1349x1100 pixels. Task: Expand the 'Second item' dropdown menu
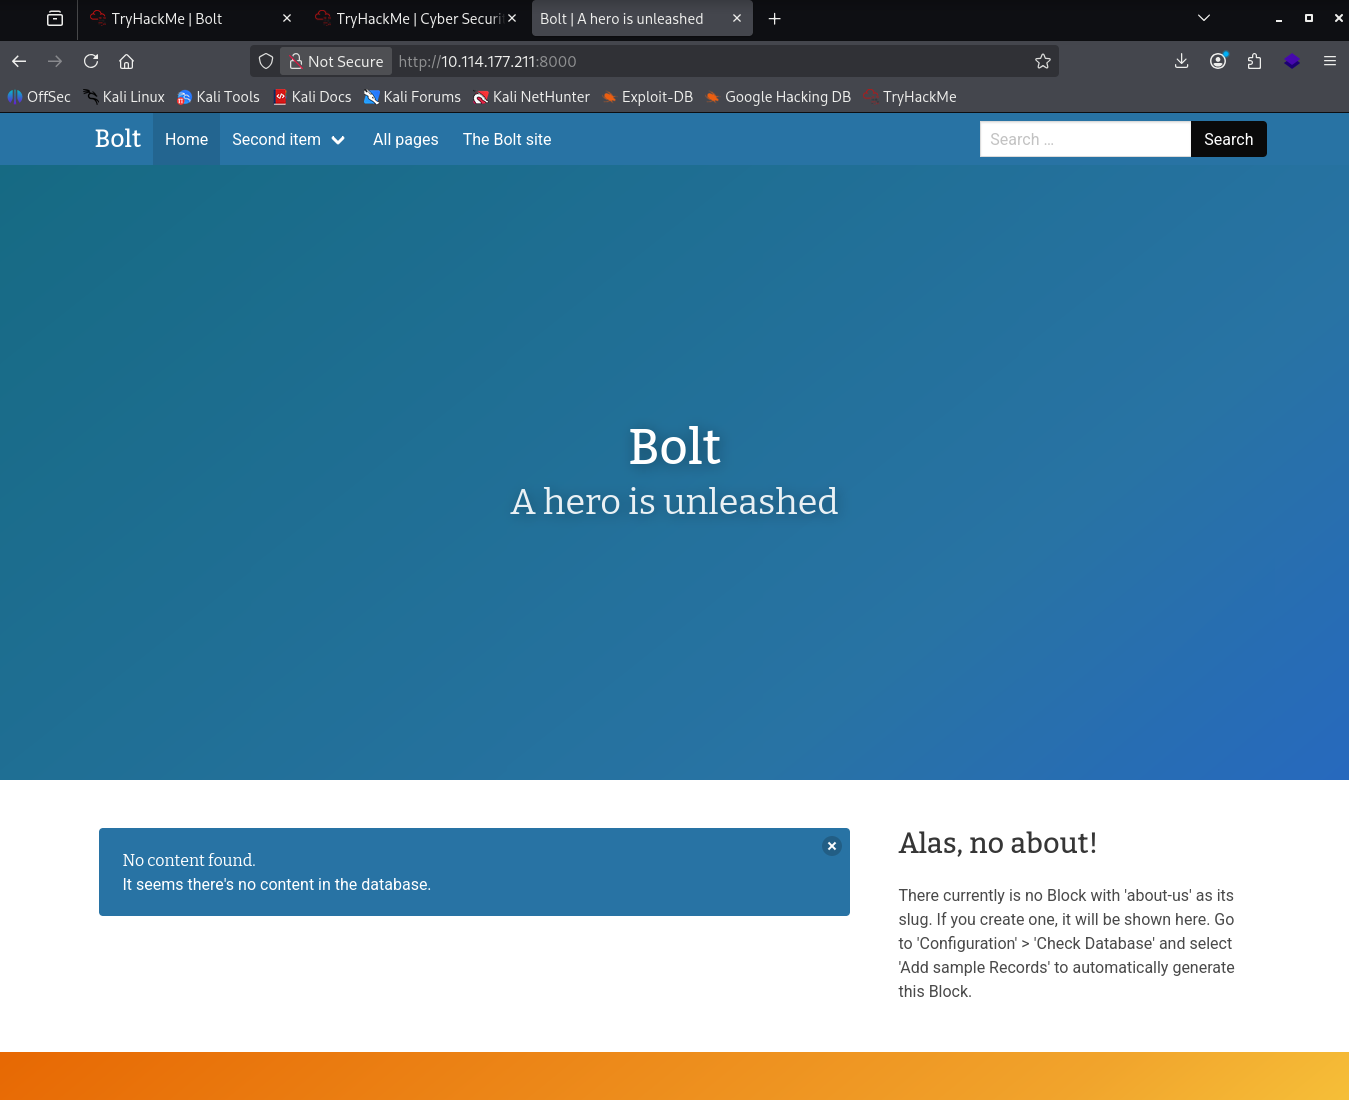[288, 140]
